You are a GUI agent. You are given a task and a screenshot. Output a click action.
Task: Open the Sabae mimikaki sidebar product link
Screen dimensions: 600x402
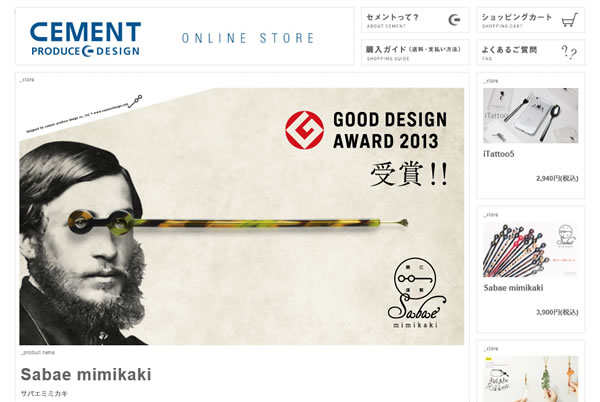coord(513,288)
